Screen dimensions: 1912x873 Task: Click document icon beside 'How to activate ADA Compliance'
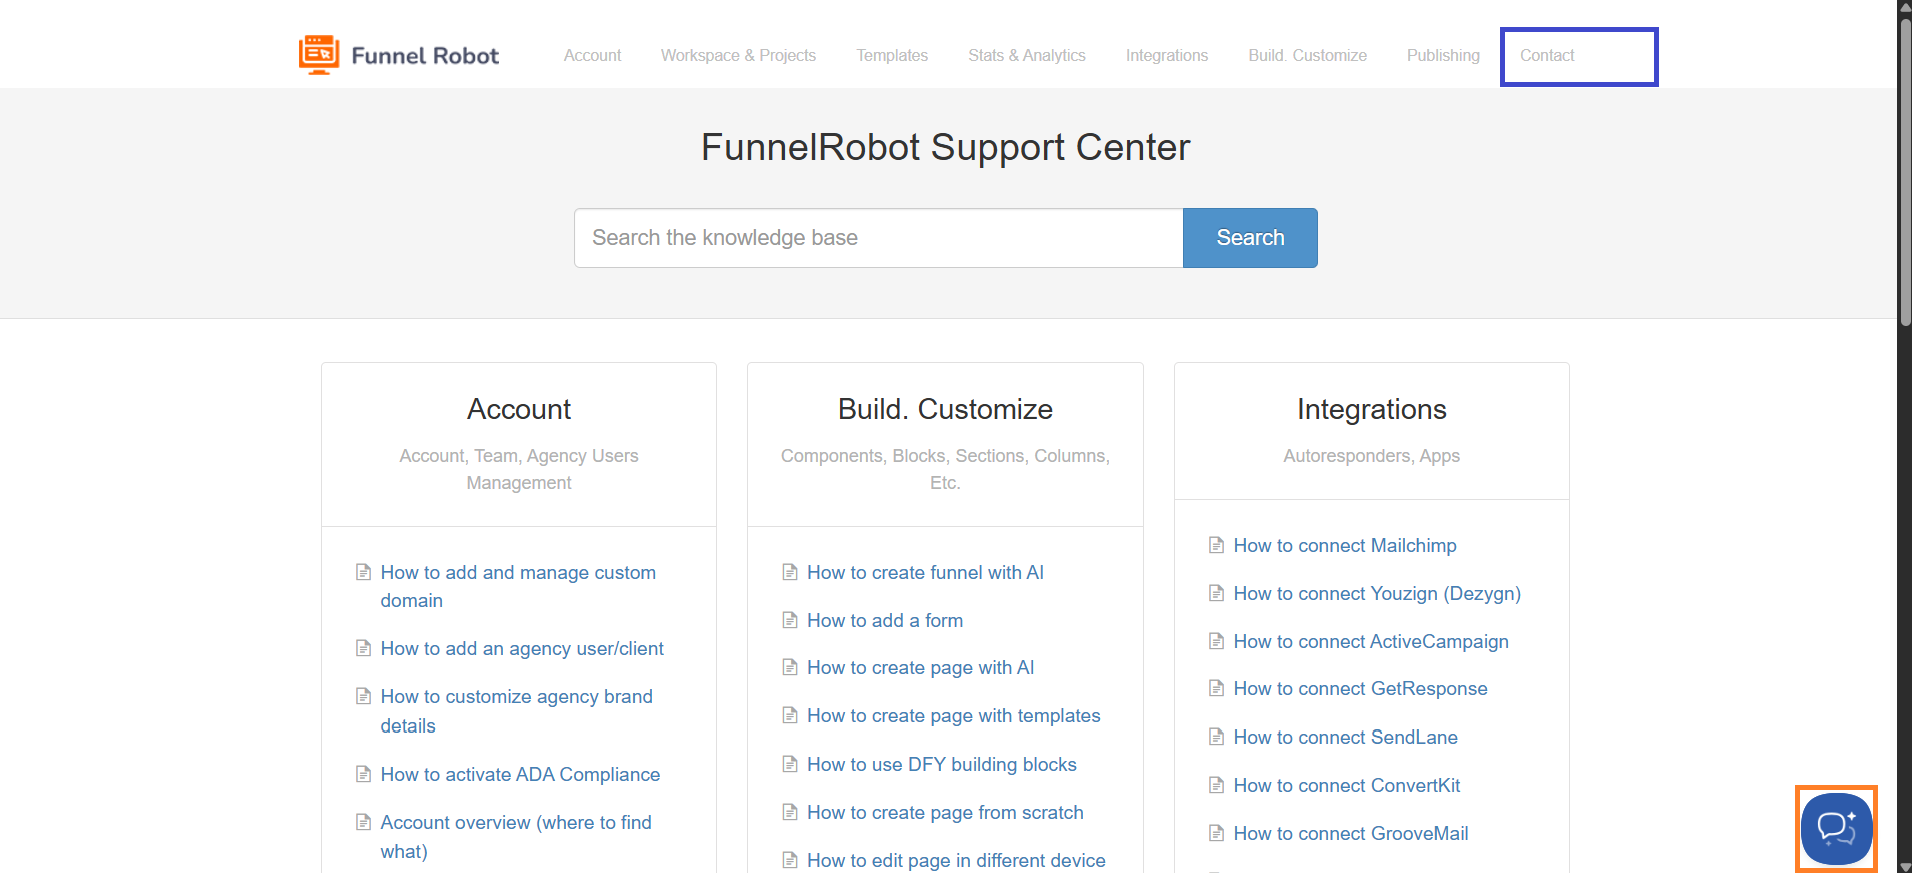364,774
